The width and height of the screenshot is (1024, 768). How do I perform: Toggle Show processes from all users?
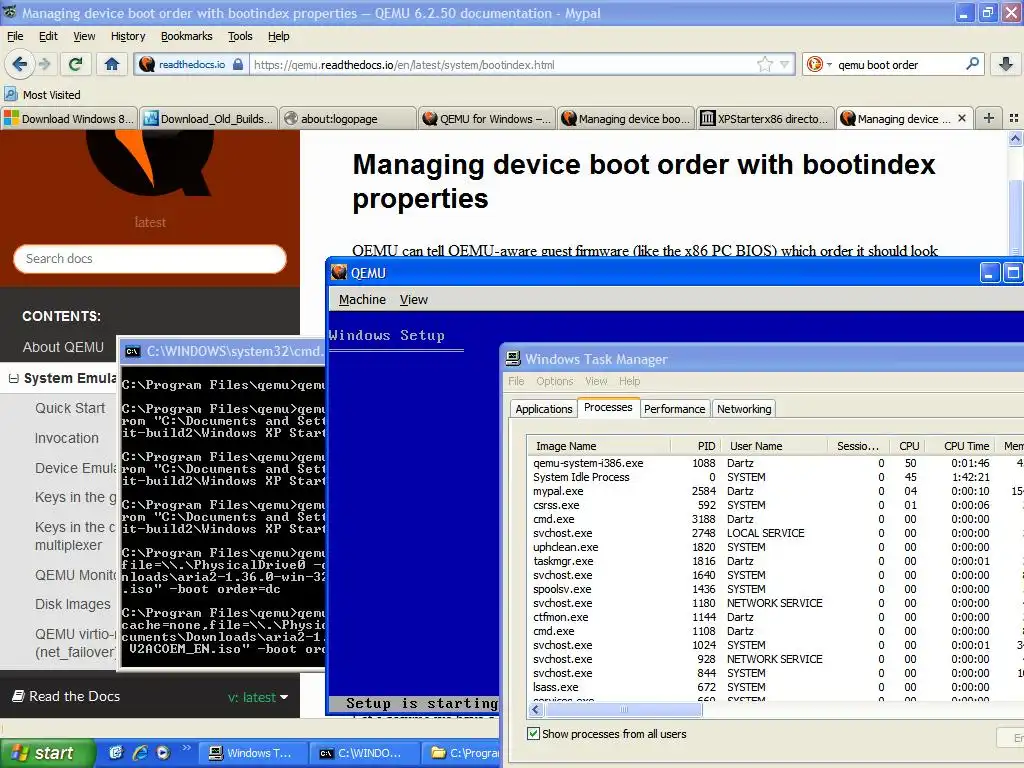click(534, 733)
